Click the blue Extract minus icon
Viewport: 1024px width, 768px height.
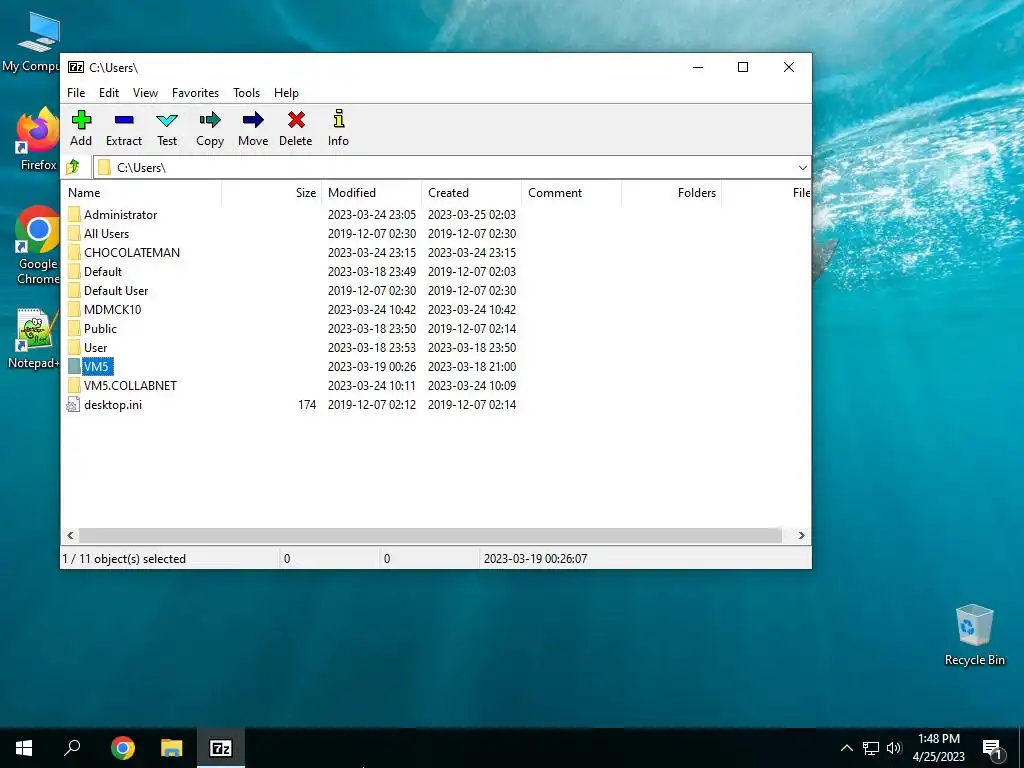click(x=123, y=120)
